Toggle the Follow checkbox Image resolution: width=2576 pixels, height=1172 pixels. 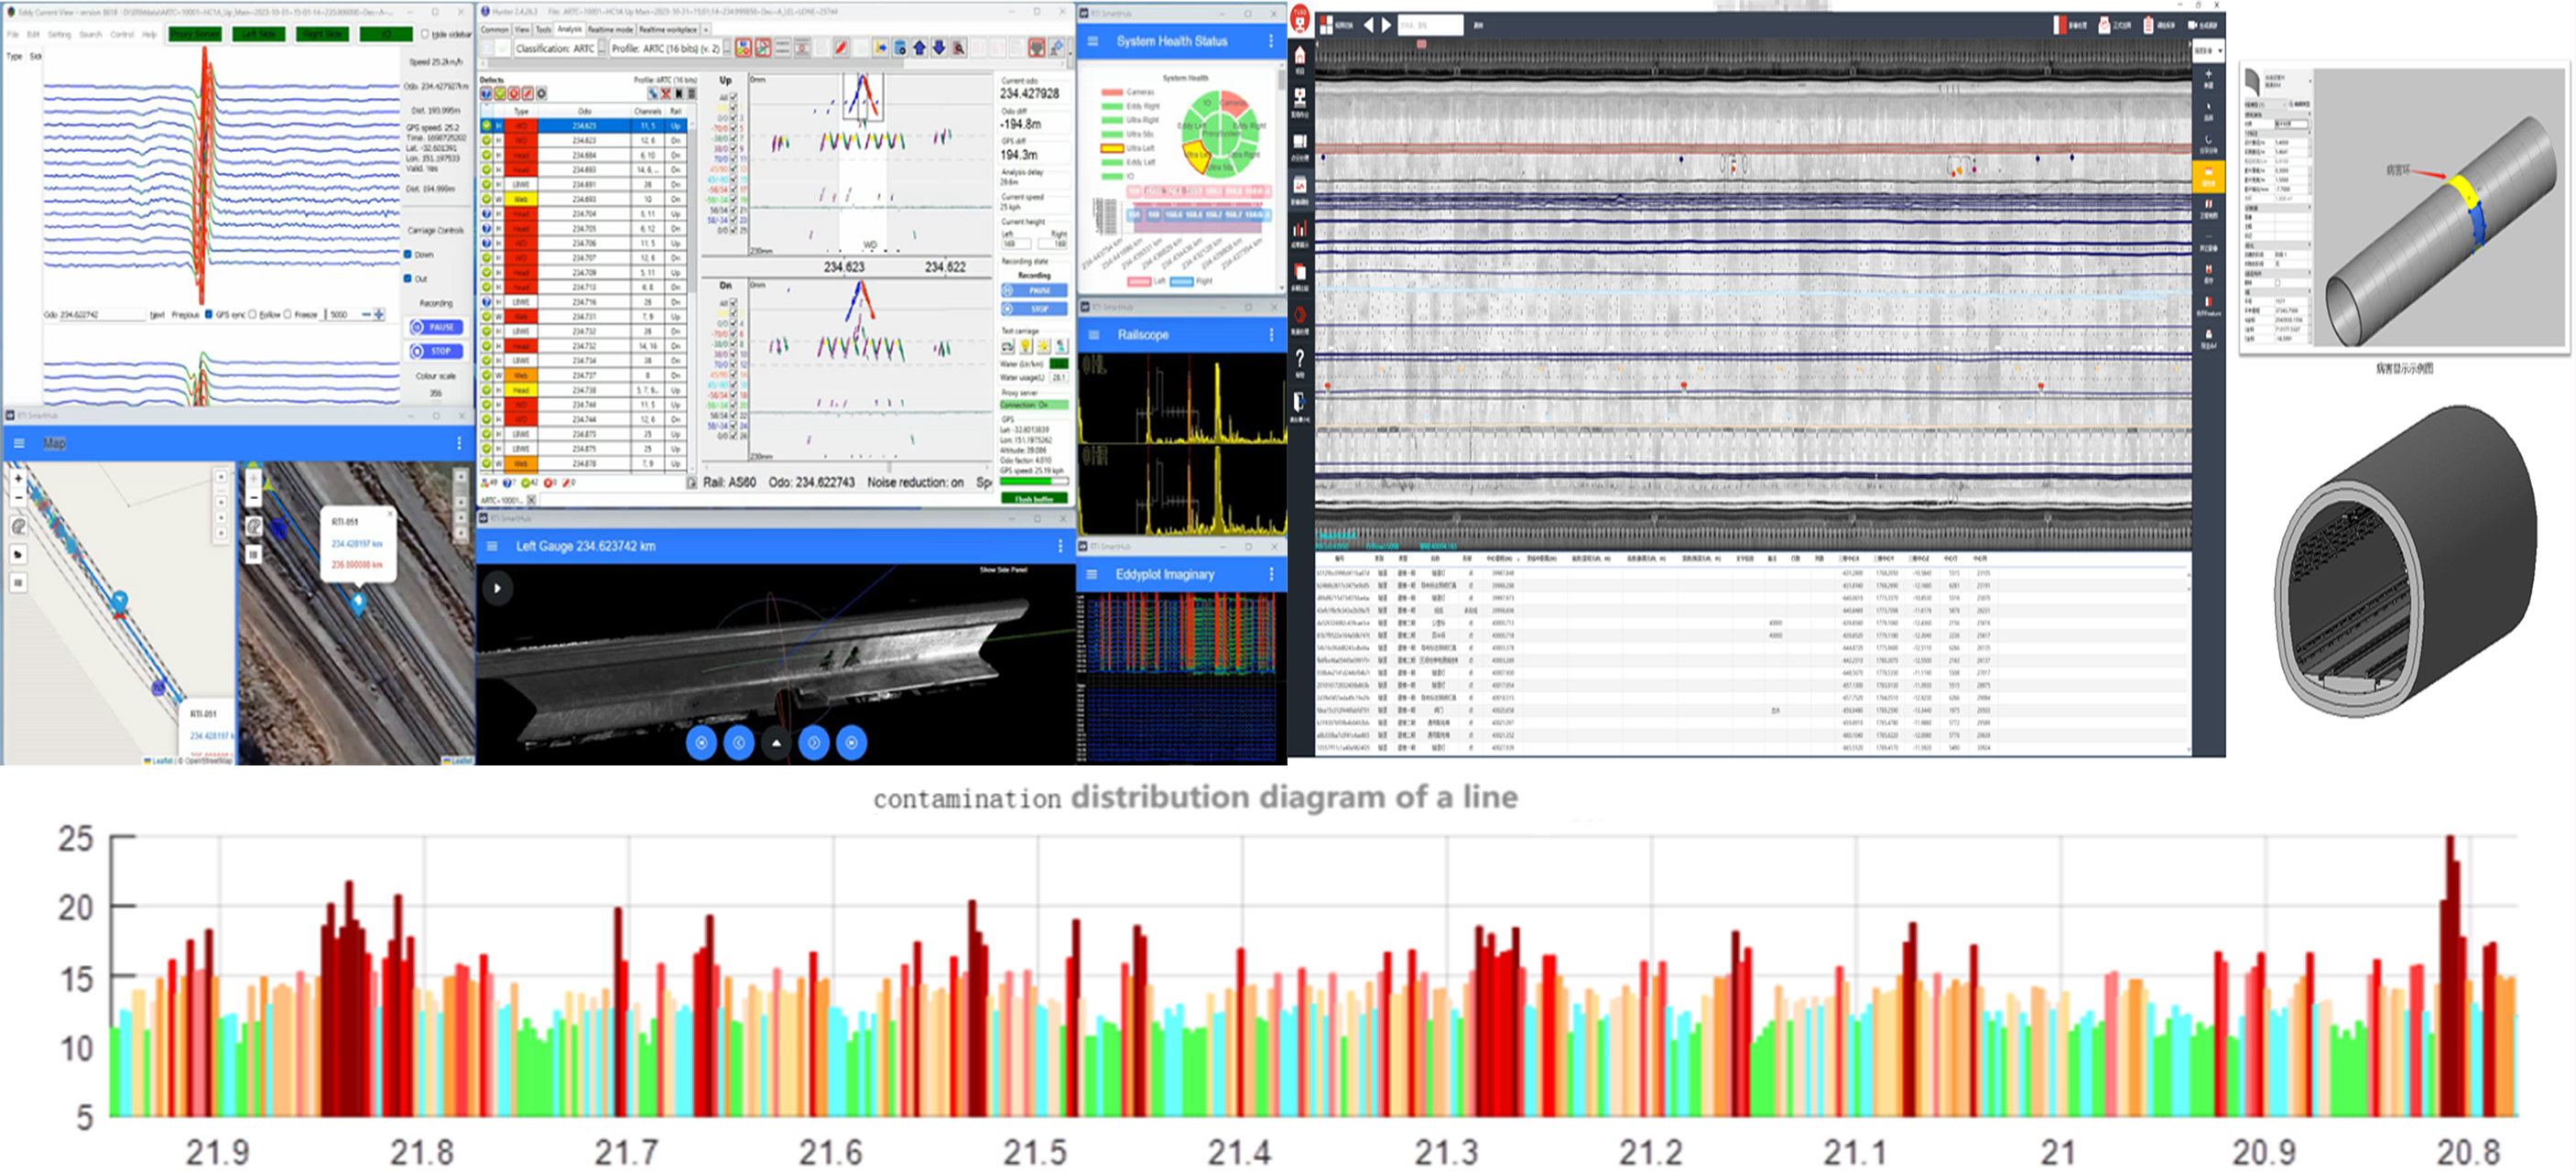click(252, 314)
